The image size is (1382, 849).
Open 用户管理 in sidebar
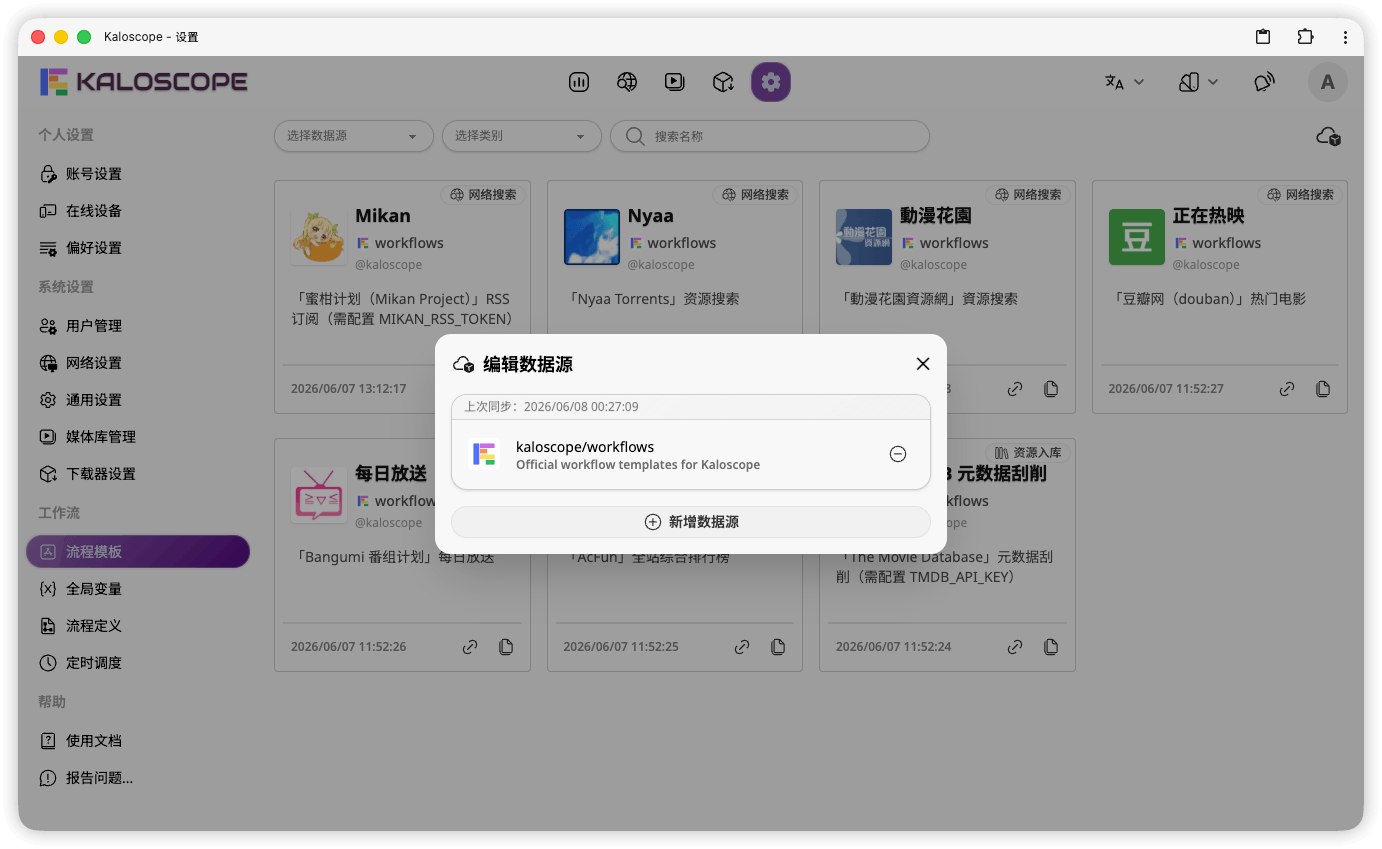138,326
